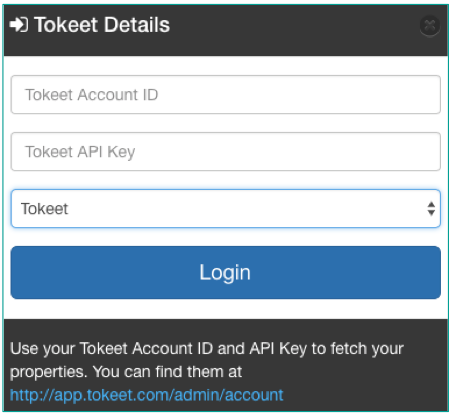This screenshot has width=455, height=417.
Task: Click the dark header bar of dialog
Action: [x=226, y=30]
